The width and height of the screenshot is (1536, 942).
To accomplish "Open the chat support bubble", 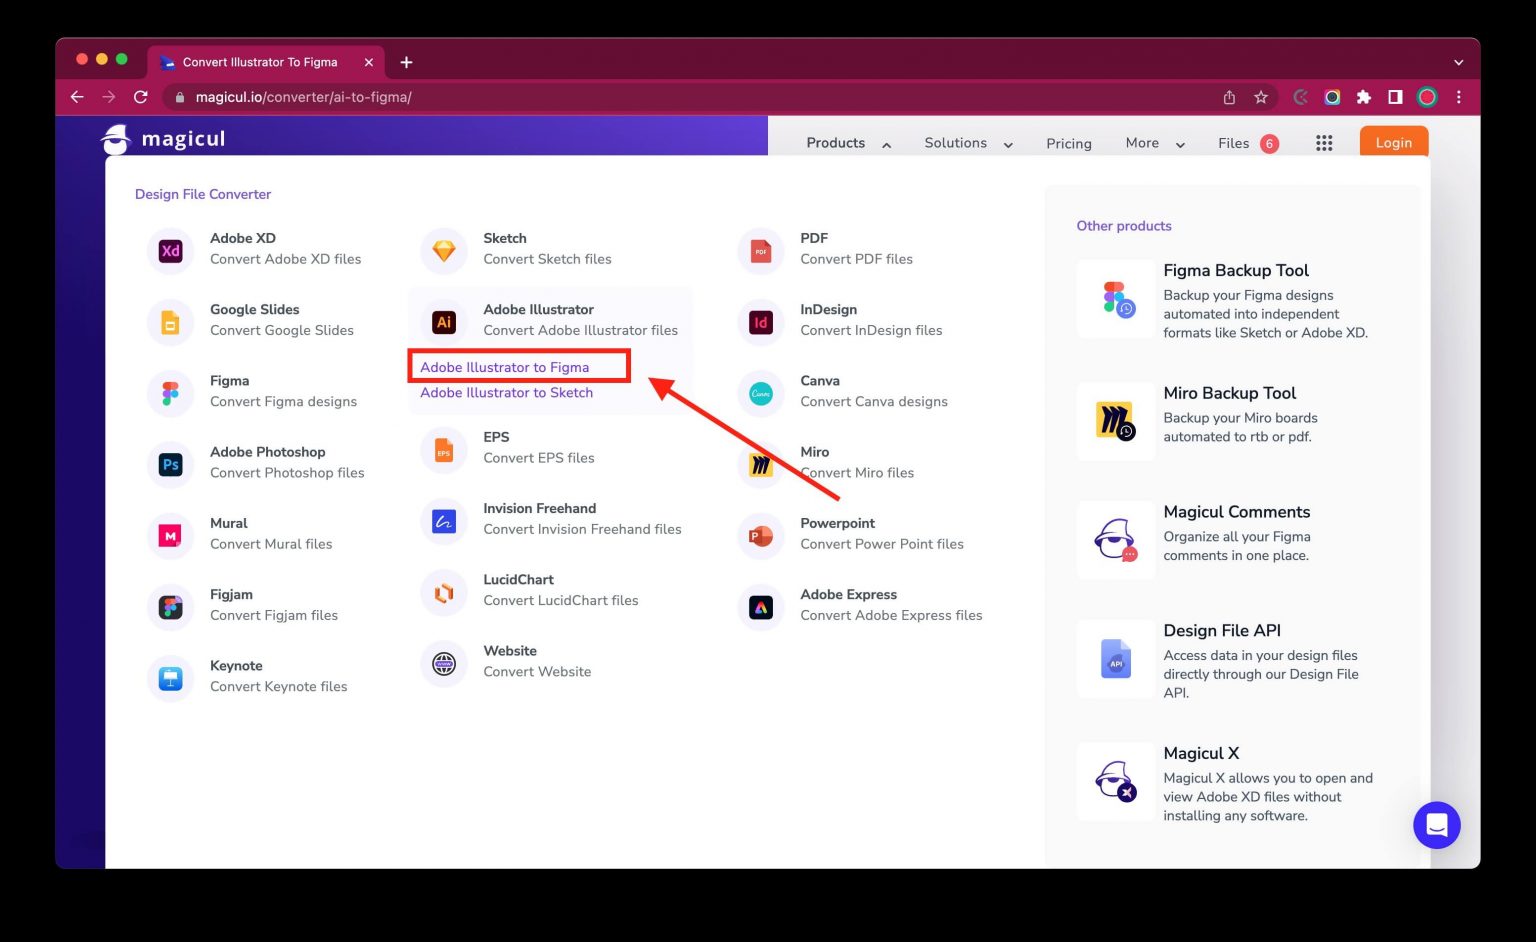I will point(1437,825).
